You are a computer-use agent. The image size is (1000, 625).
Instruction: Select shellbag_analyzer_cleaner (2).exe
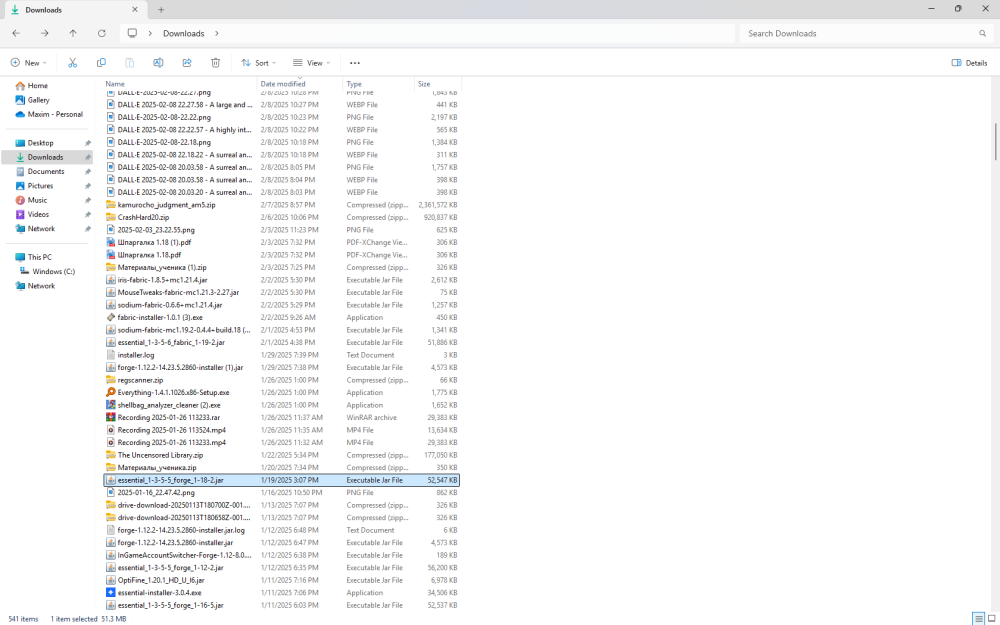pyautogui.click(x=281, y=405)
